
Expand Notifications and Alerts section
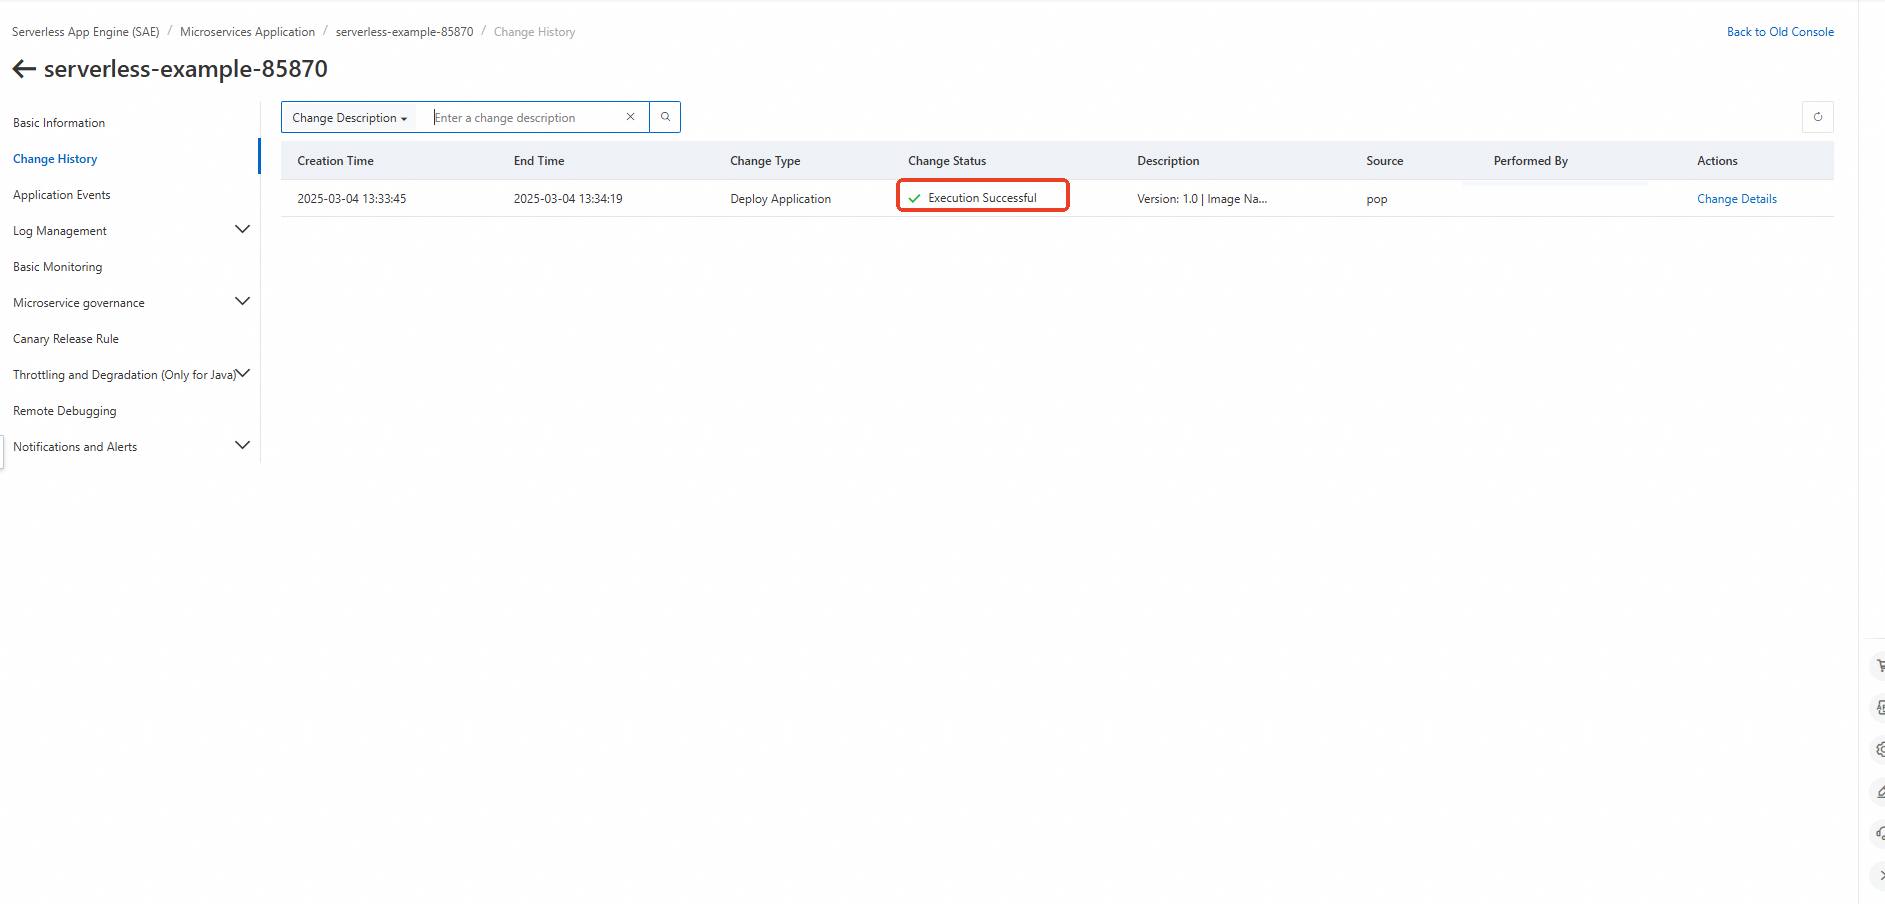pyautogui.click(x=242, y=445)
